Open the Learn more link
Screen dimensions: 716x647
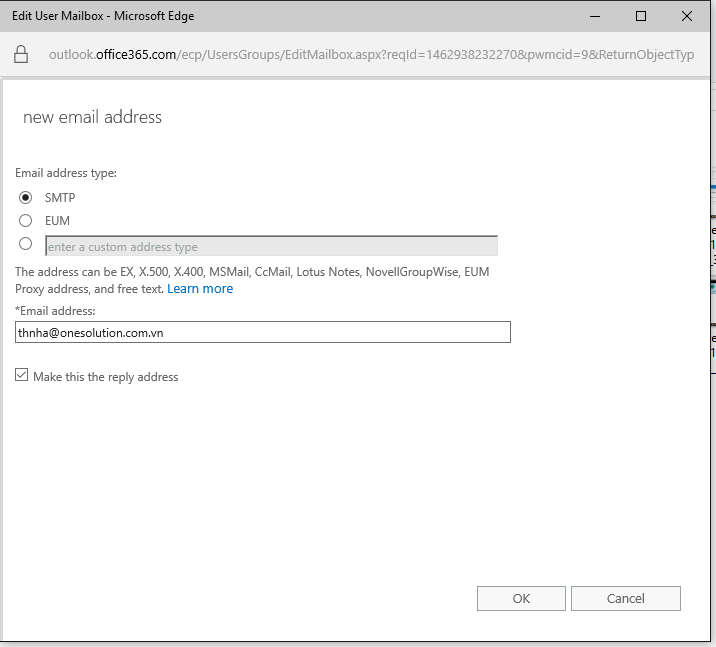[x=200, y=289]
